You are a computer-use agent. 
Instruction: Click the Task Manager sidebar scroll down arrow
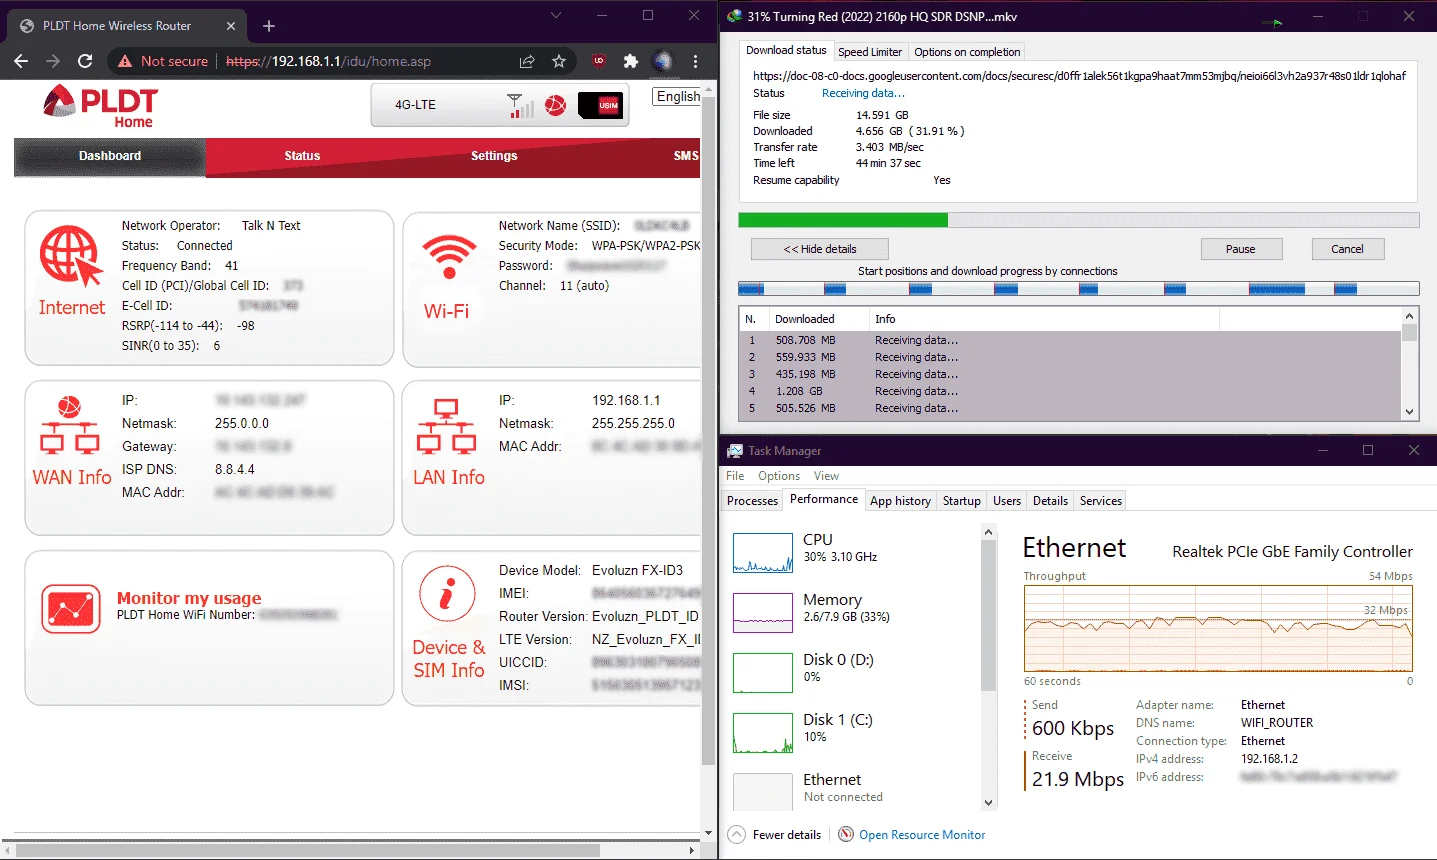coord(989,802)
